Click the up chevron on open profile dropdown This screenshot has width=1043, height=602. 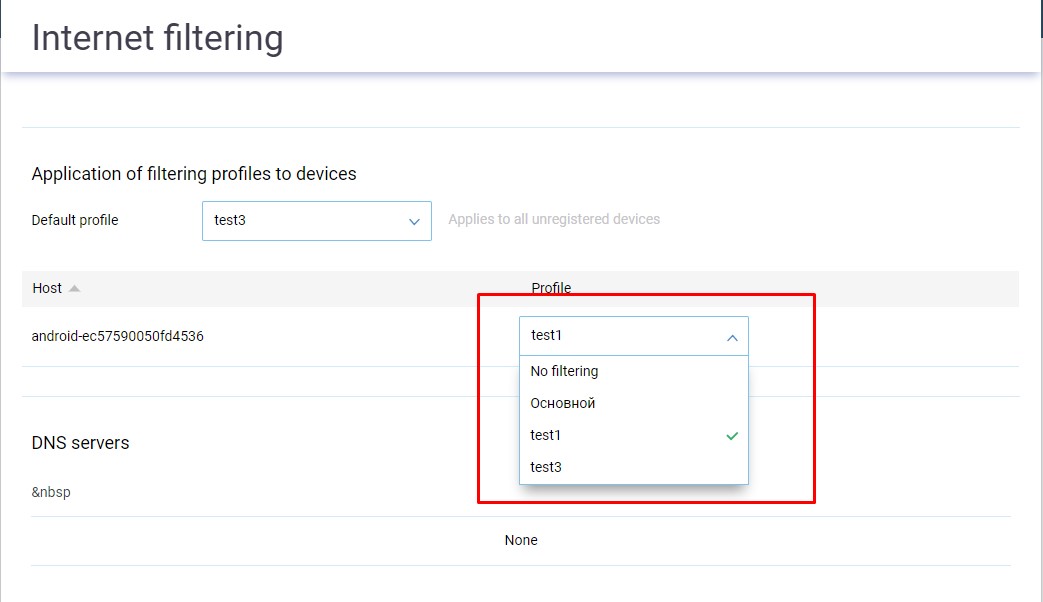pyautogui.click(x=732, y=338)
